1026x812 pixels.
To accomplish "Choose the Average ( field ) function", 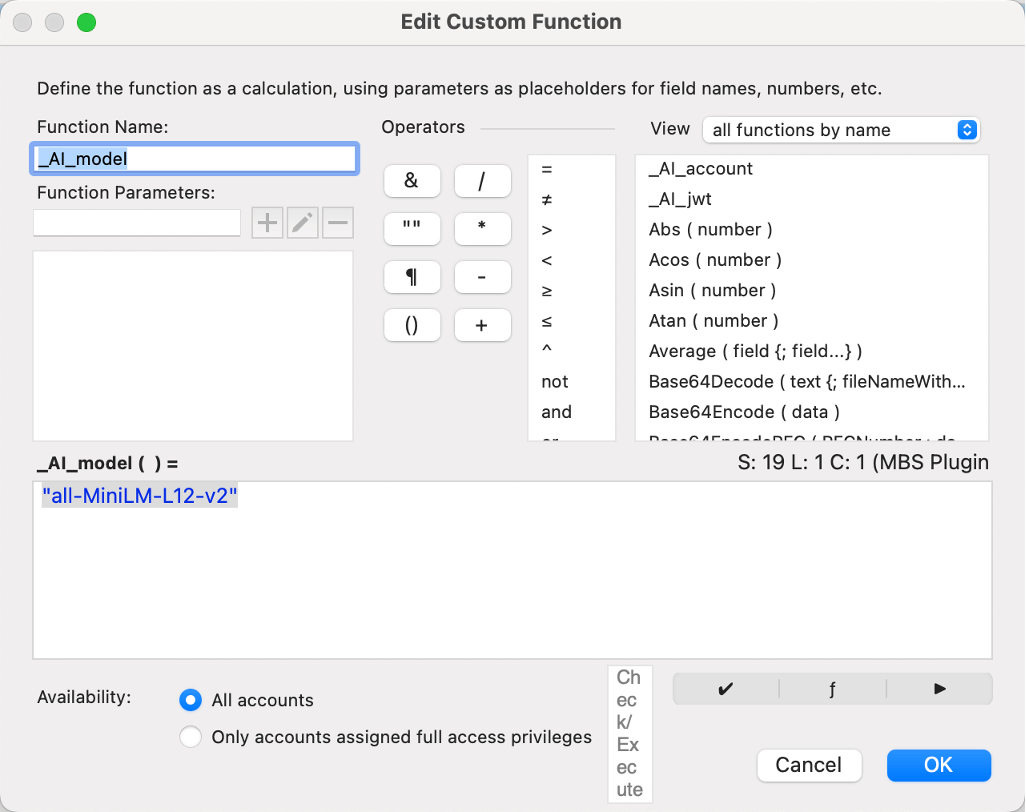I will pyautogui.click(x=811, y=351).
